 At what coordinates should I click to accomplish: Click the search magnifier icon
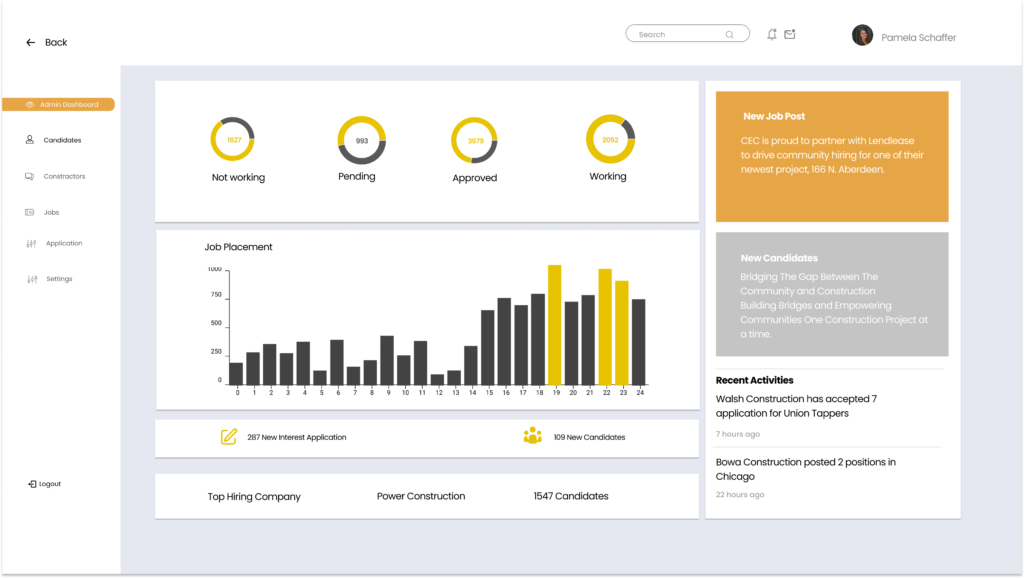pos(729,35)
